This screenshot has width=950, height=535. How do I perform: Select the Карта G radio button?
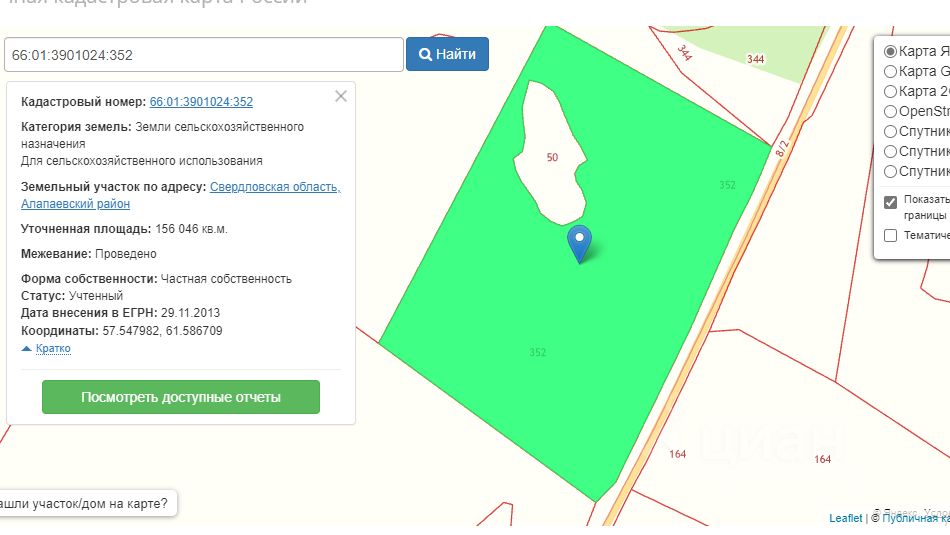pos(890,71)
